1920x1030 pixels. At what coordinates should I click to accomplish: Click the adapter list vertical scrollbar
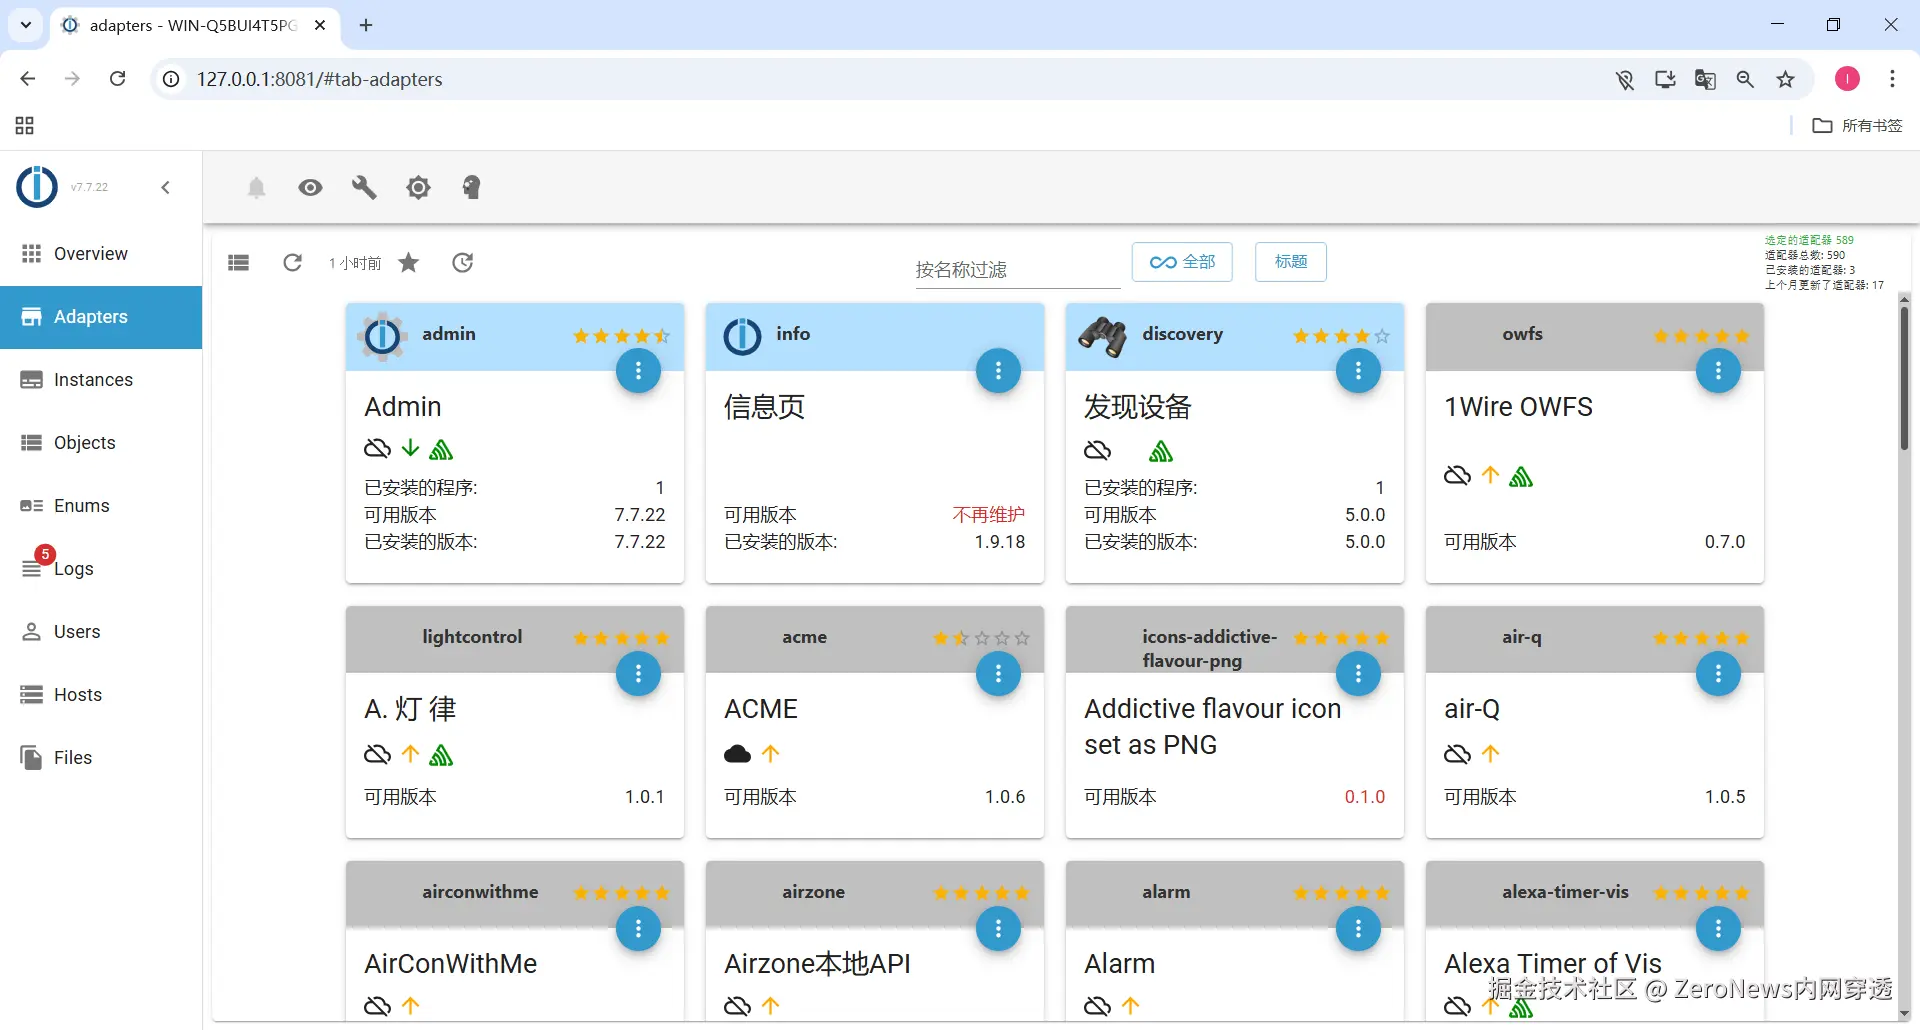click(1904, 380)
